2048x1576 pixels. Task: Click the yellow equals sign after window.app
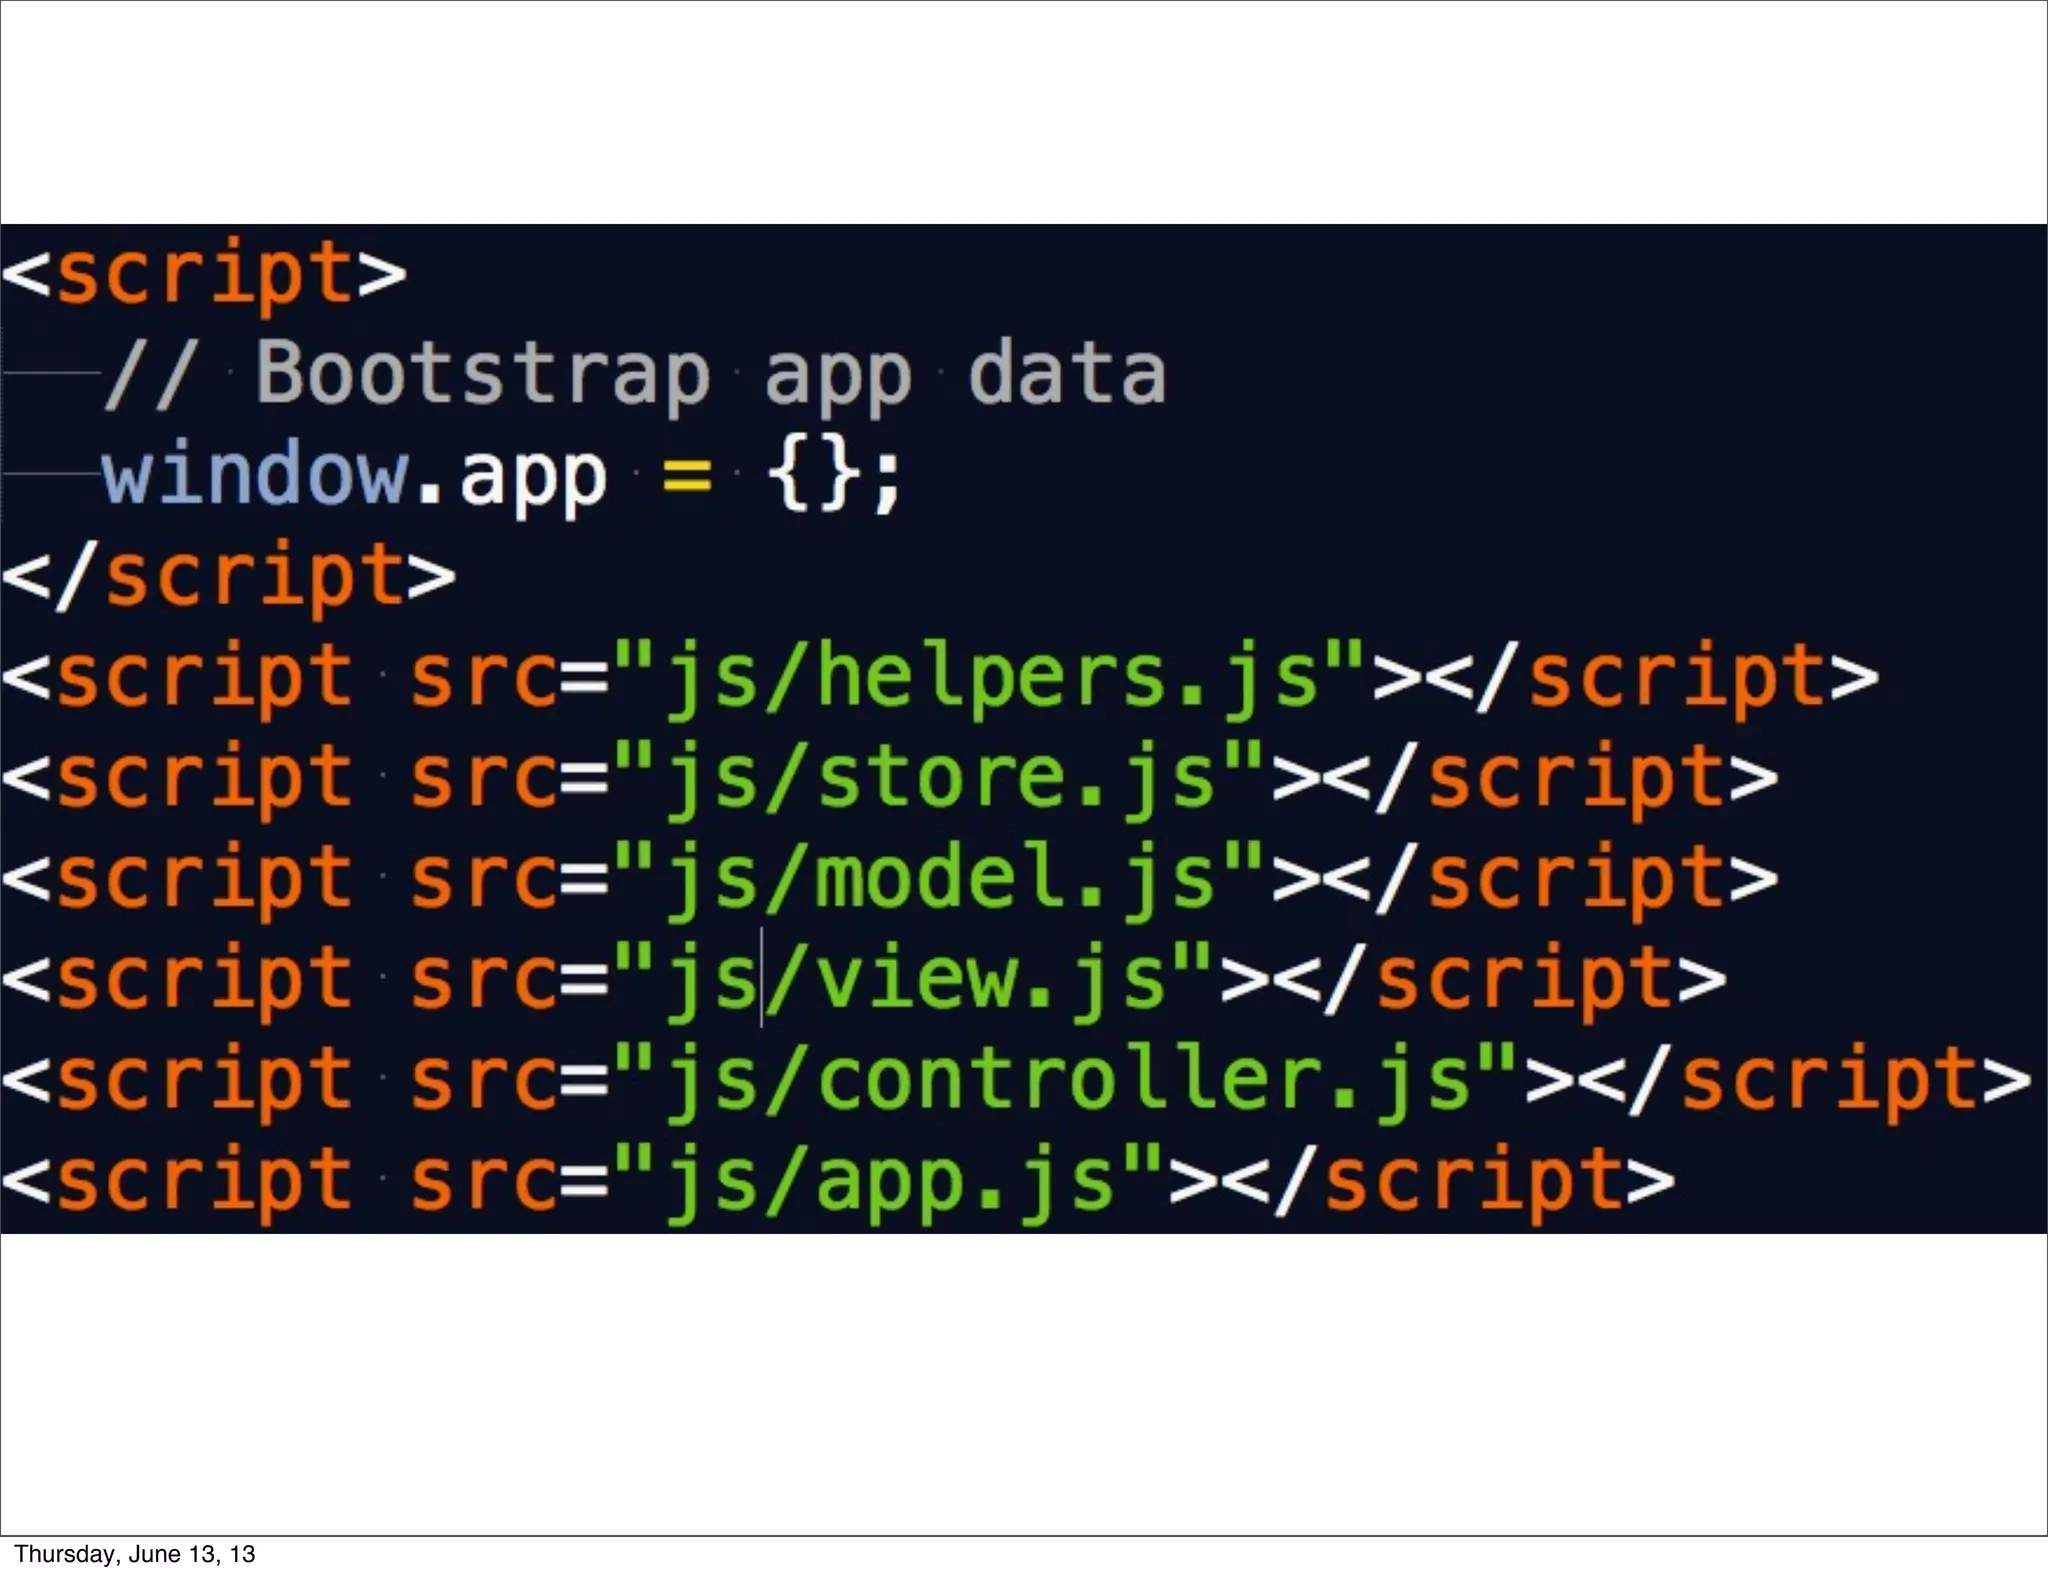pos(687,476)
